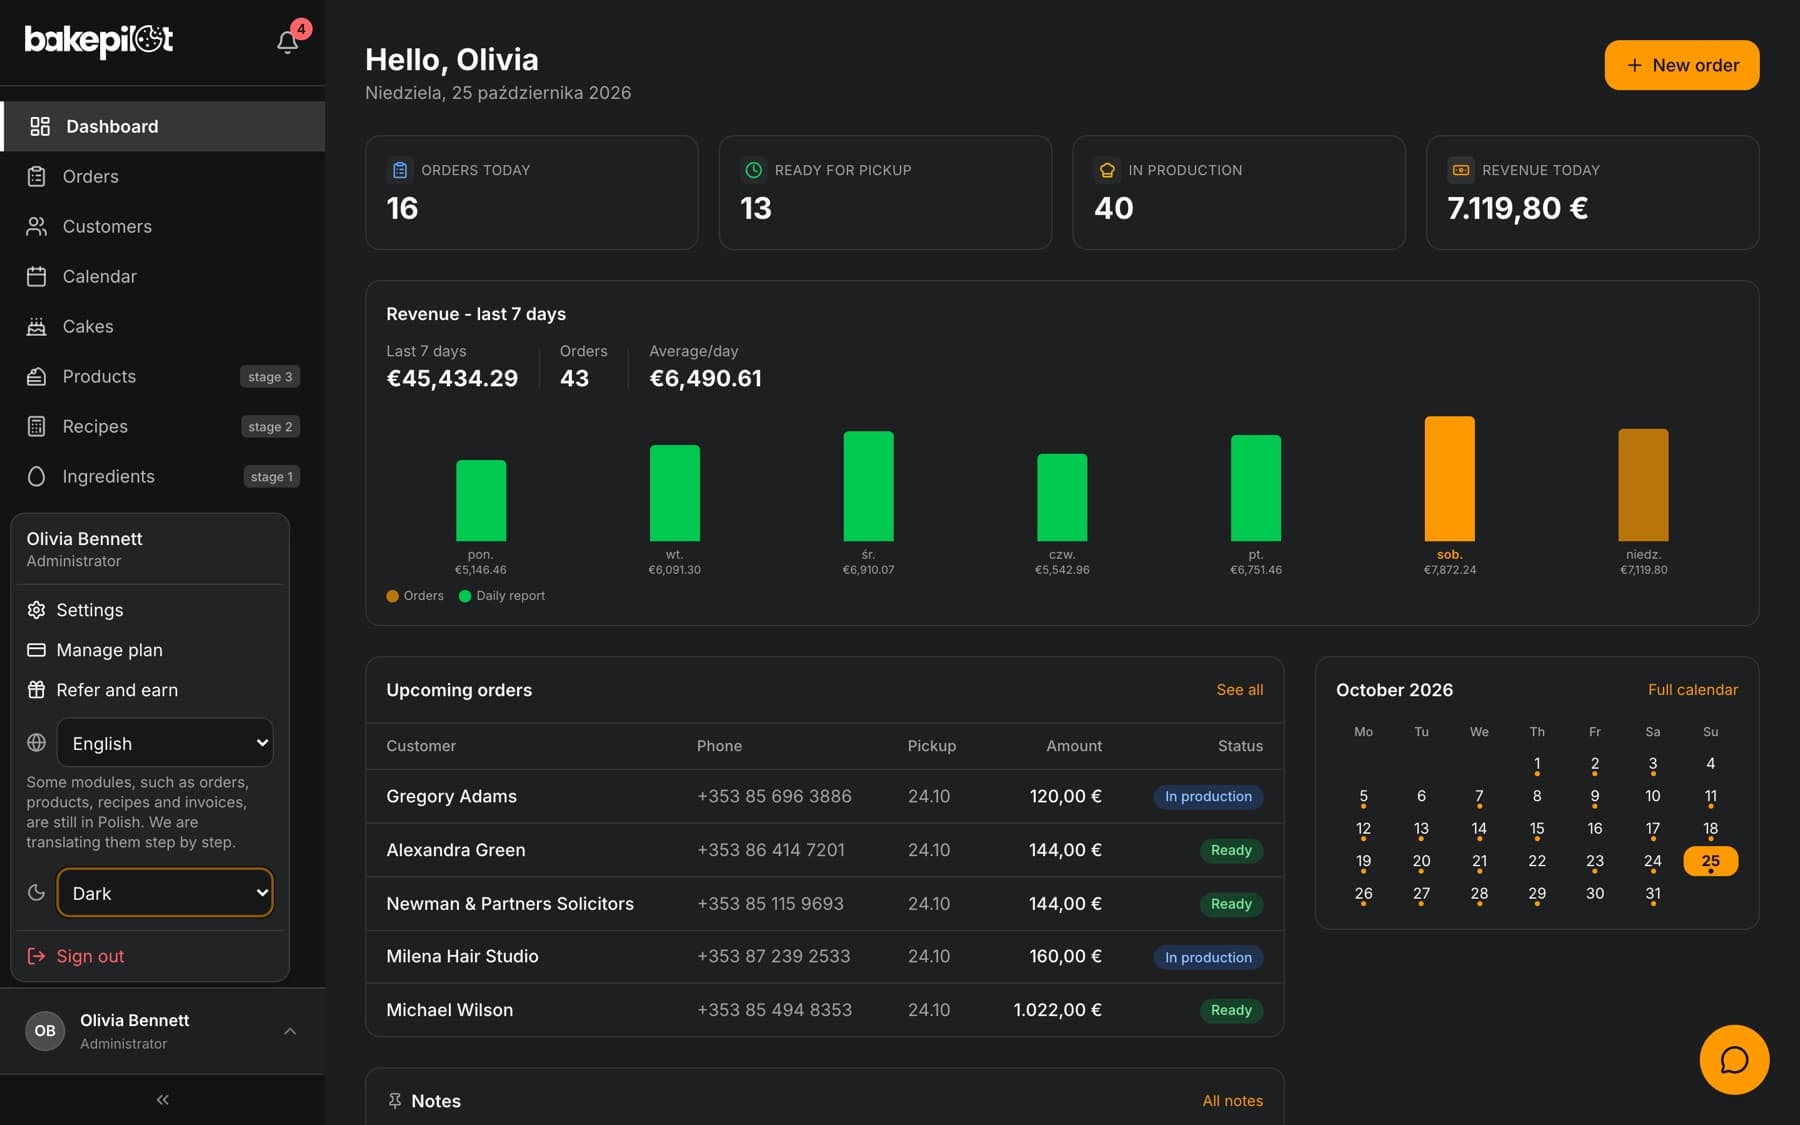1800x1125 pixels.
Task: Click the Cakes sidebar icon
Action: 37,326
